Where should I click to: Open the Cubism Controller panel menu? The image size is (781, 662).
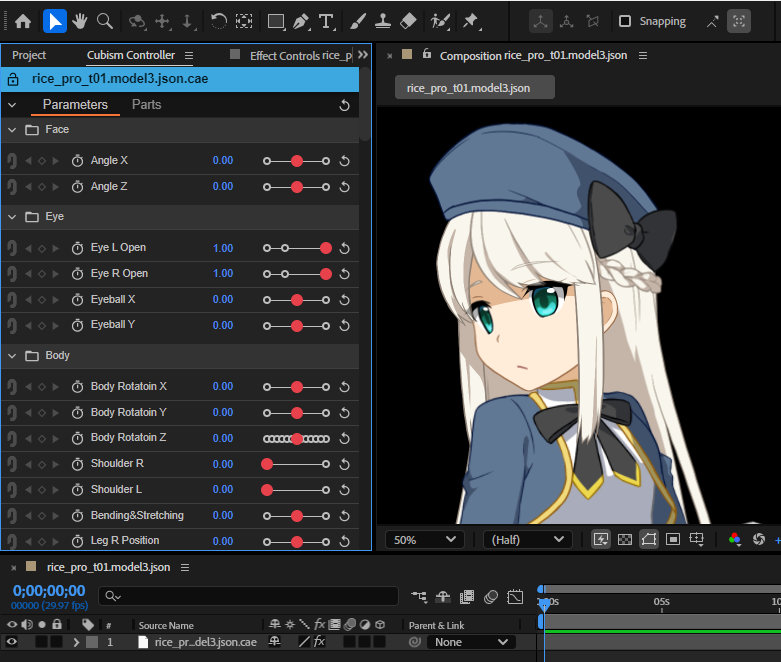[189, 56]
